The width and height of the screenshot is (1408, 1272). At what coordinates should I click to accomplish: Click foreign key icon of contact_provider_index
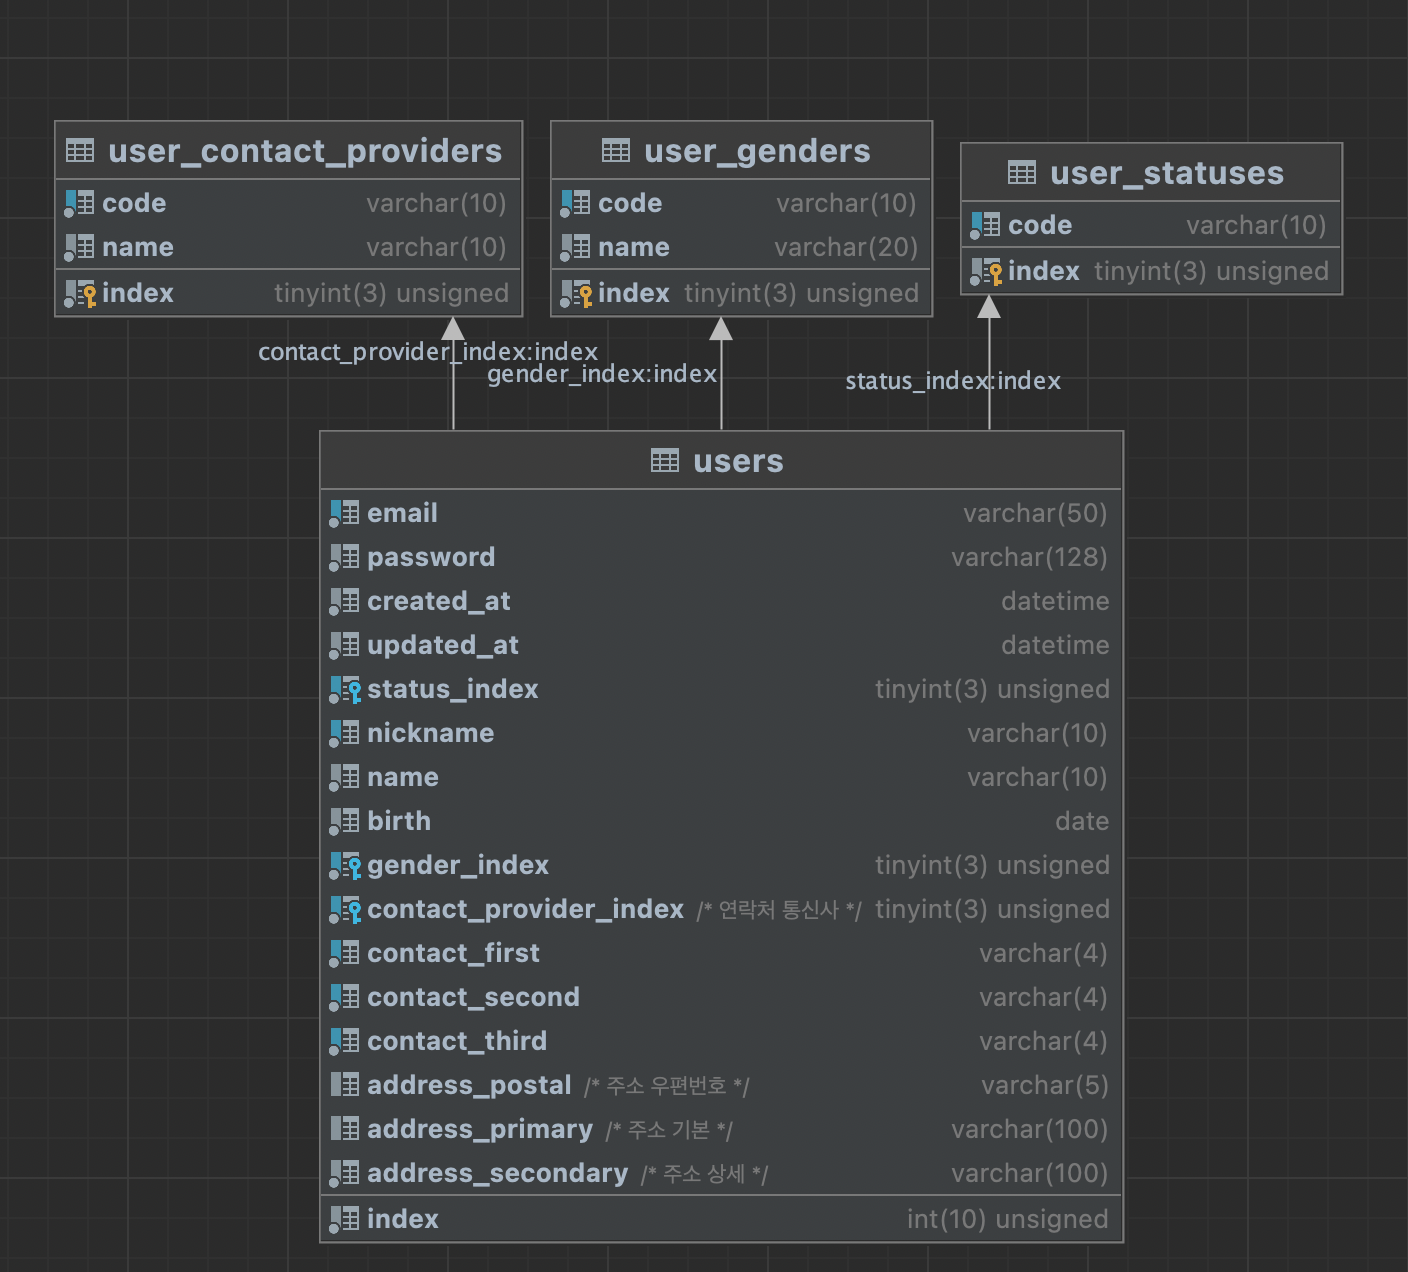pos(345,909)
